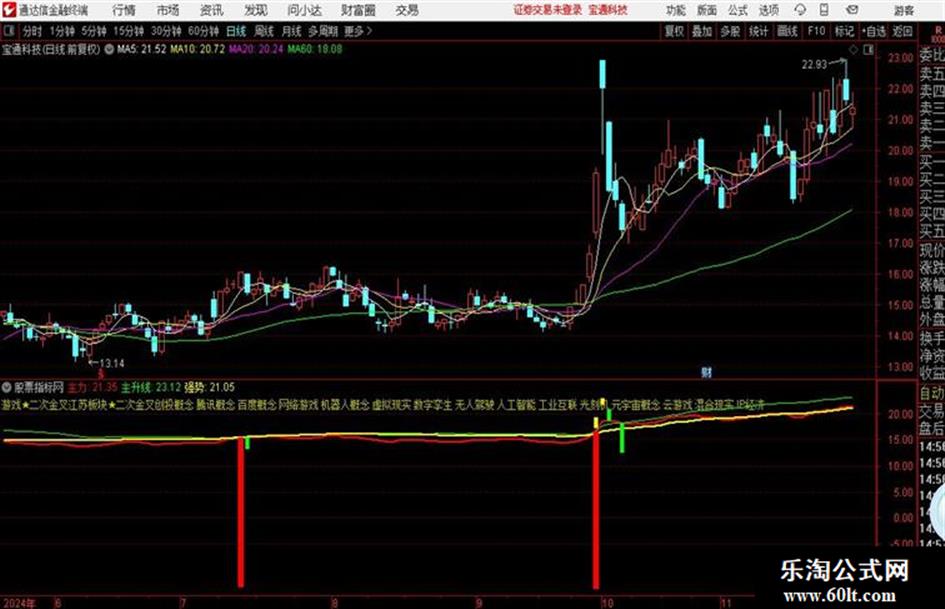This screenshot has width=945, height=609.
Task: Add stock via 自选 button
Action: point(873,31)
